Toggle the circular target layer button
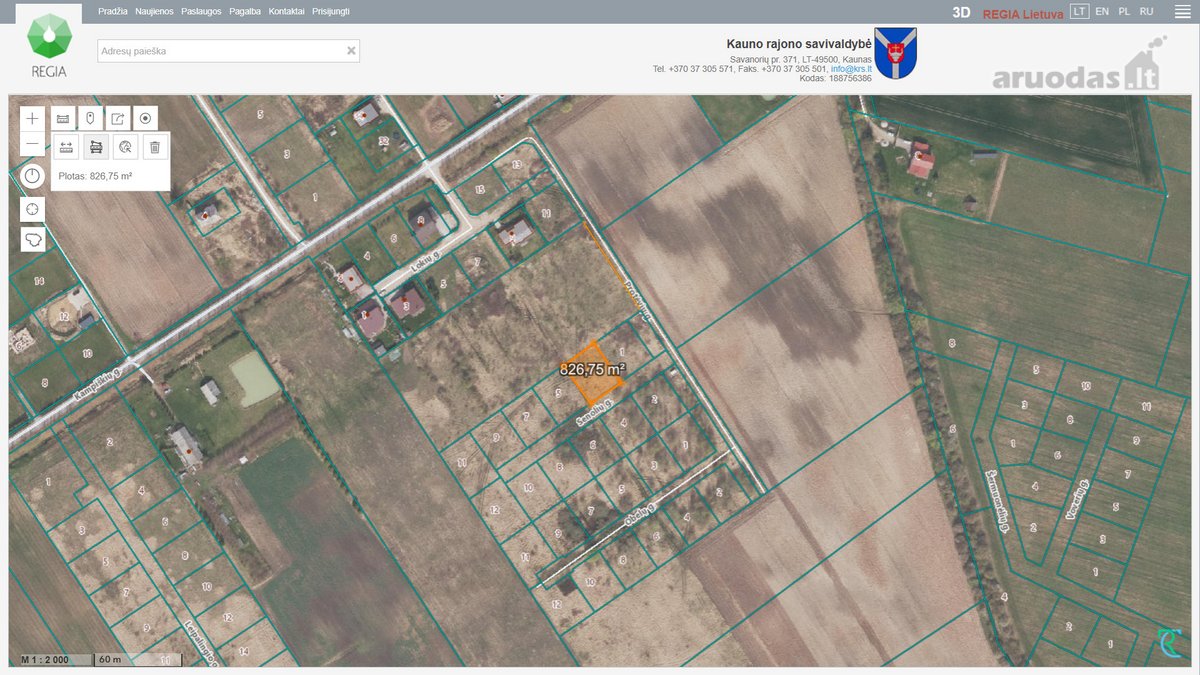1200x675 pixels. 146,118
